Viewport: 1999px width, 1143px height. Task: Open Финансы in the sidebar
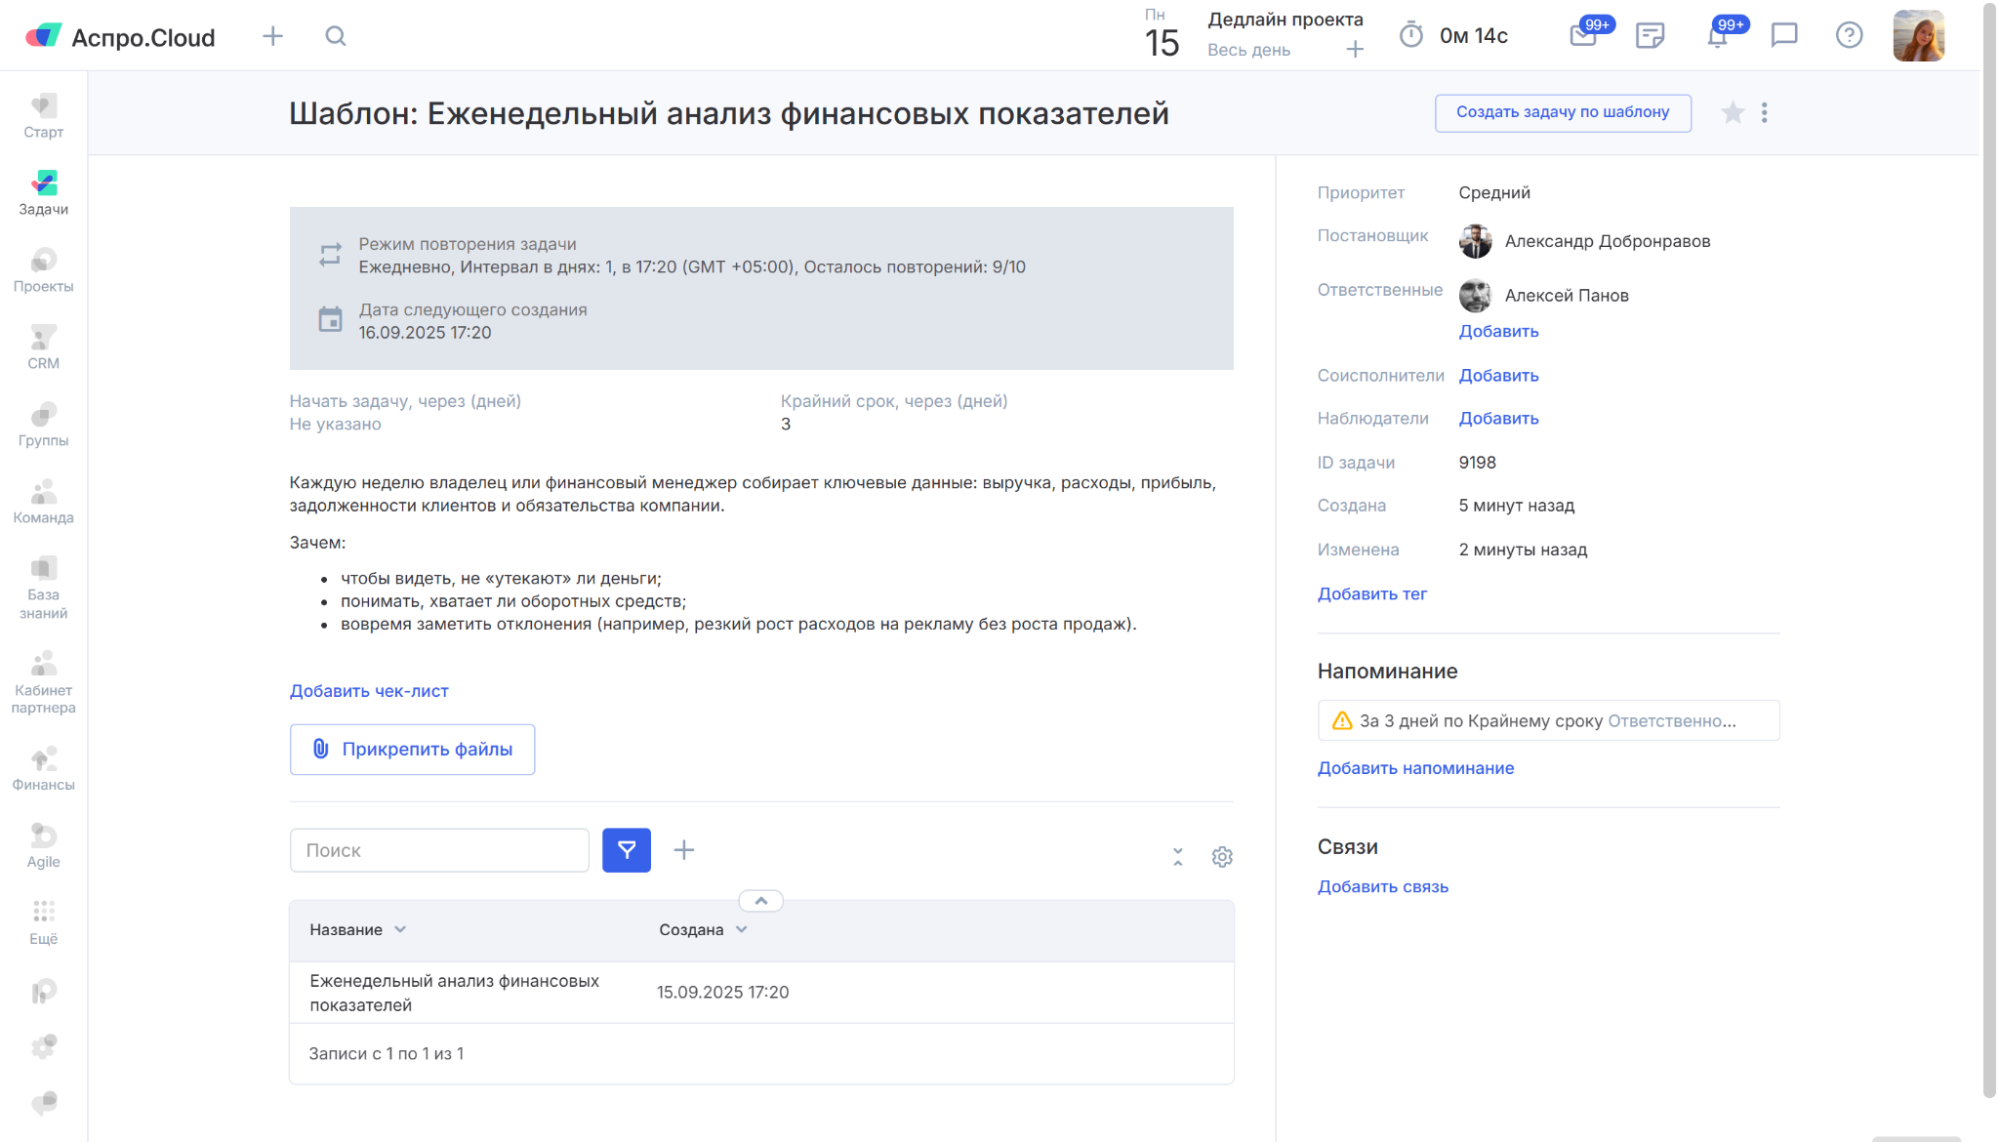click(43, 769)
